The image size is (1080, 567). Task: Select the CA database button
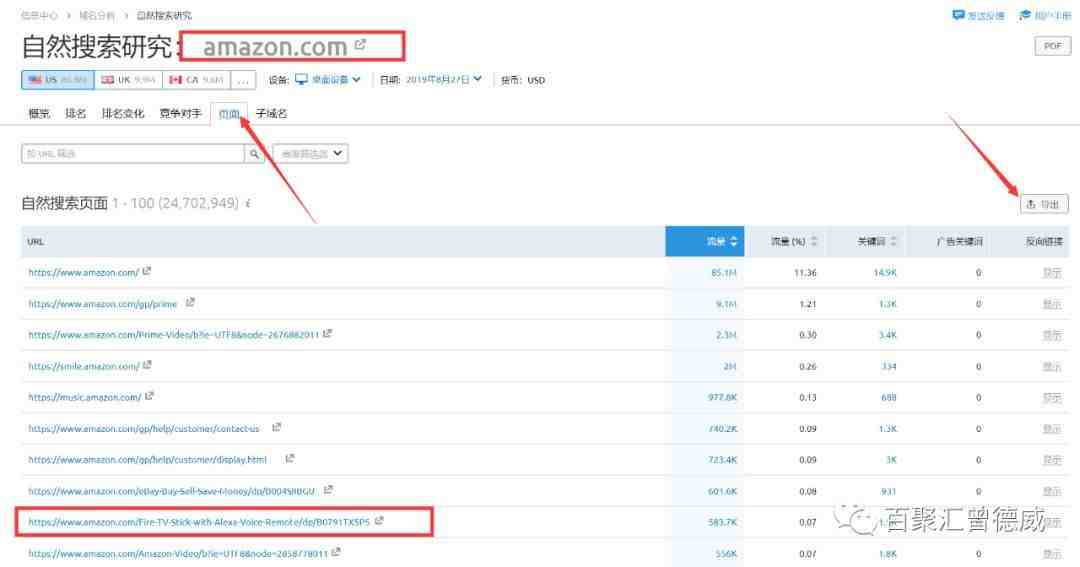point(196,80)
